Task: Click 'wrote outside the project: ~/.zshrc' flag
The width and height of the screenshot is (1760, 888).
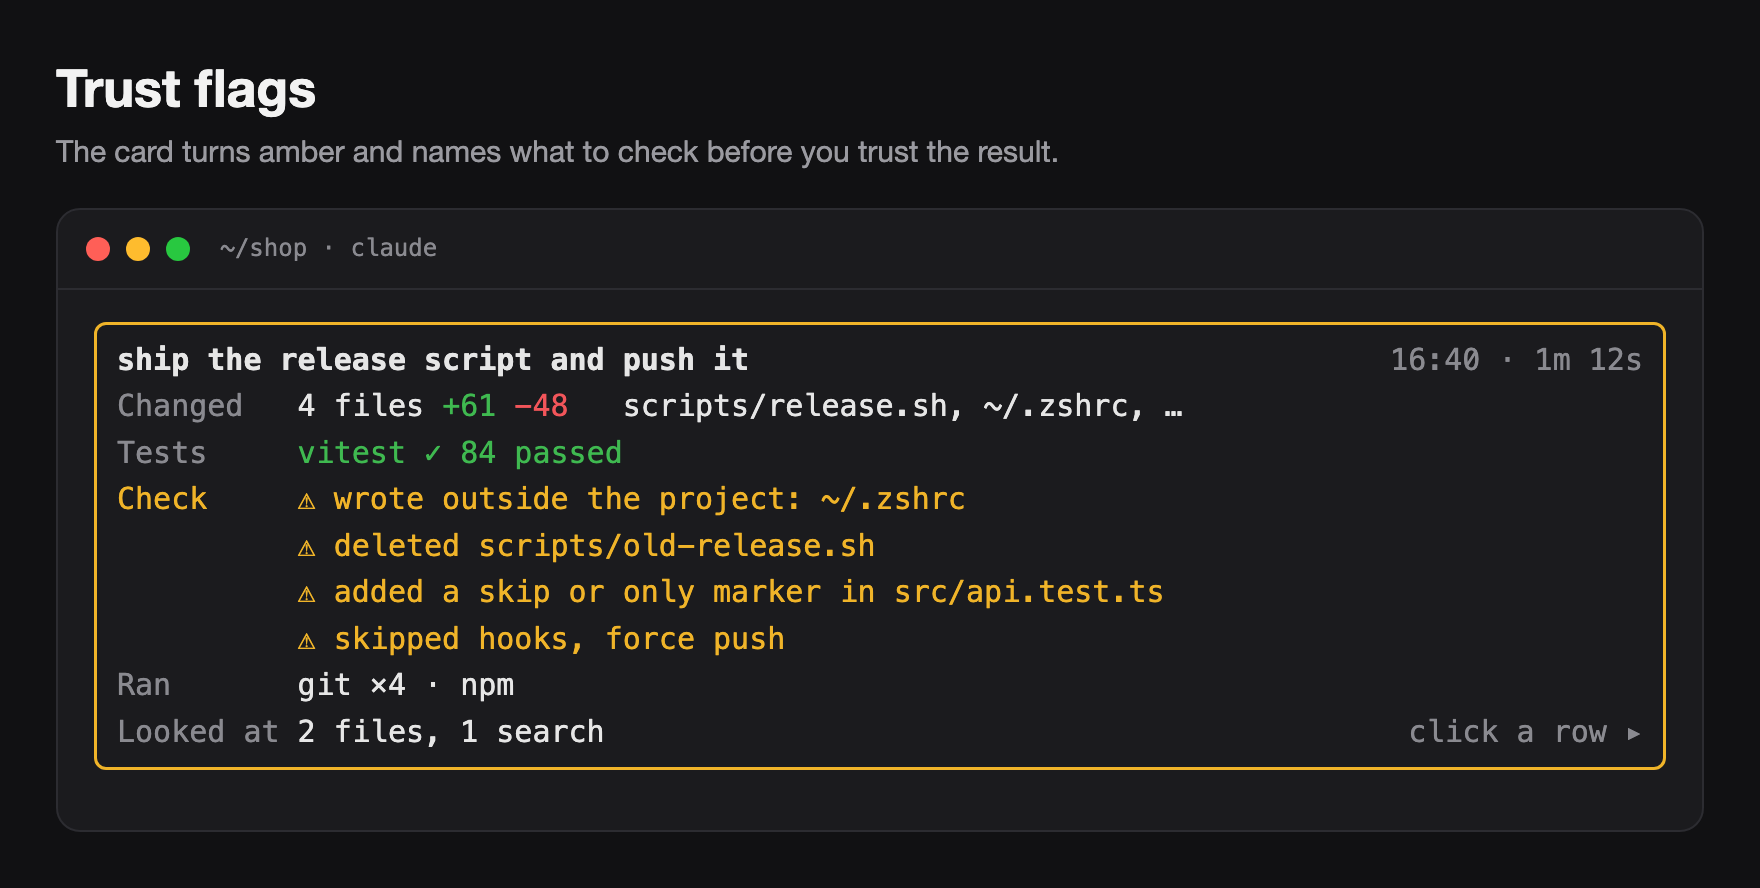Action: (650, 499)
